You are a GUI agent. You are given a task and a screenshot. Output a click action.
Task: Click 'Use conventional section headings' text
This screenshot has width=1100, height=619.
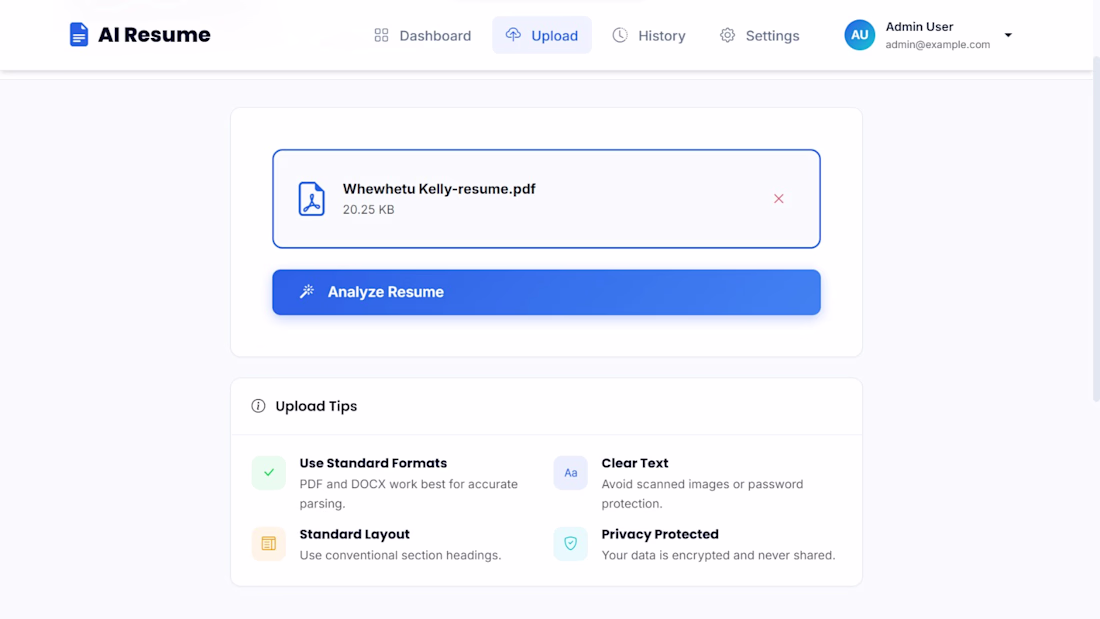point(401,555)
